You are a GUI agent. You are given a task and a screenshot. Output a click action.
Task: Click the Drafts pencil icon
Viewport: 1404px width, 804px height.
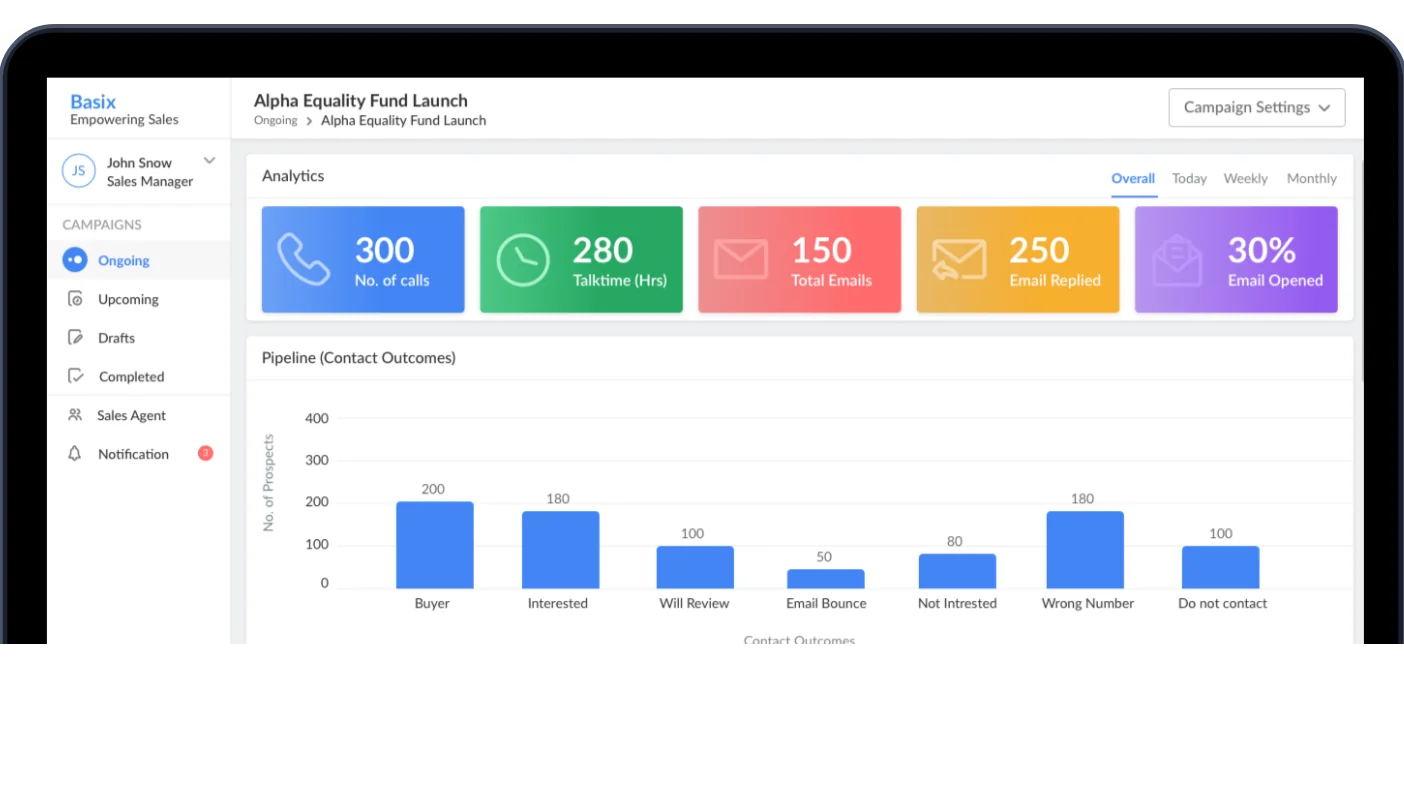click(75, 338)
